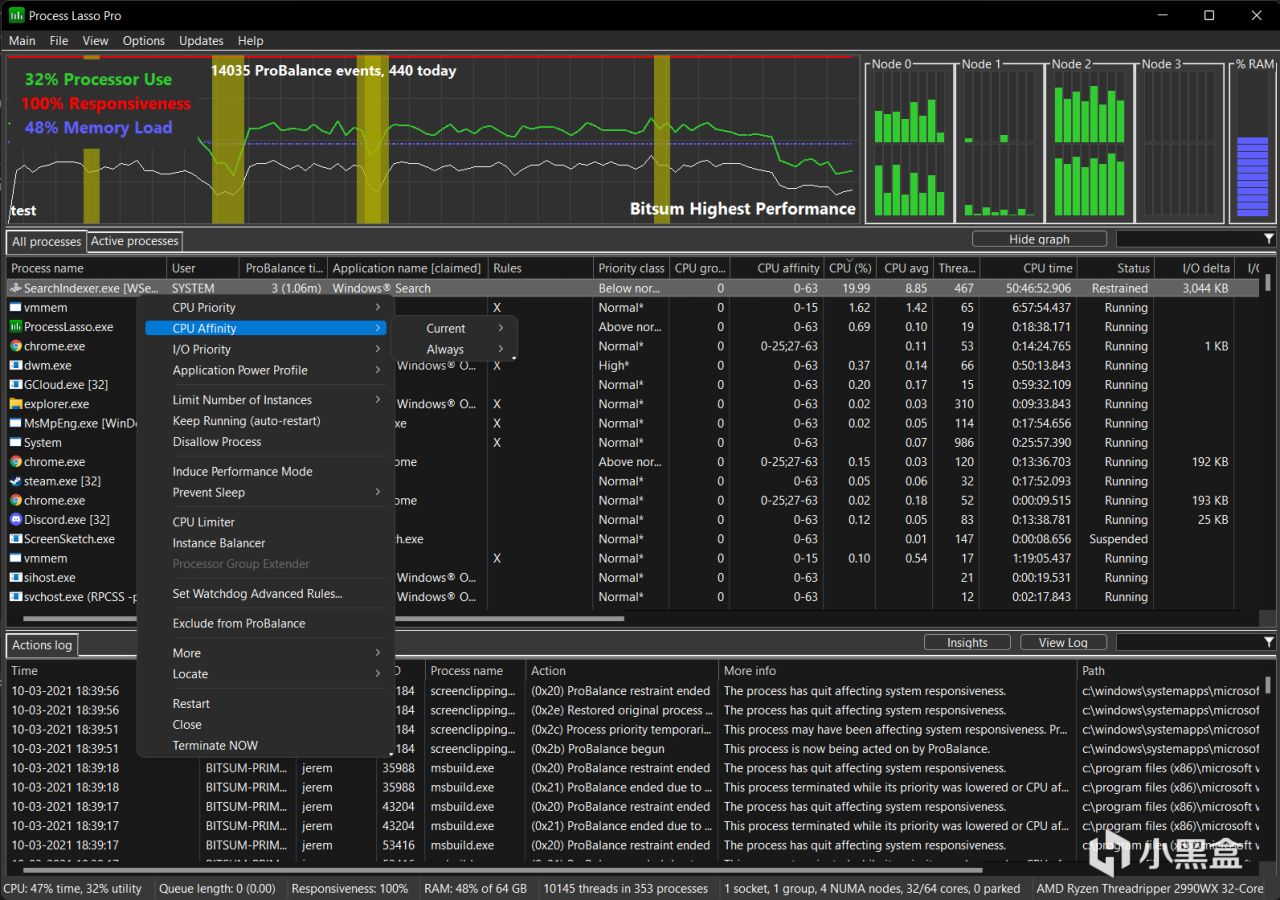The image size is (1280, 900).
Task: Click the Node 2 core graph
Action: point(1088,143)
